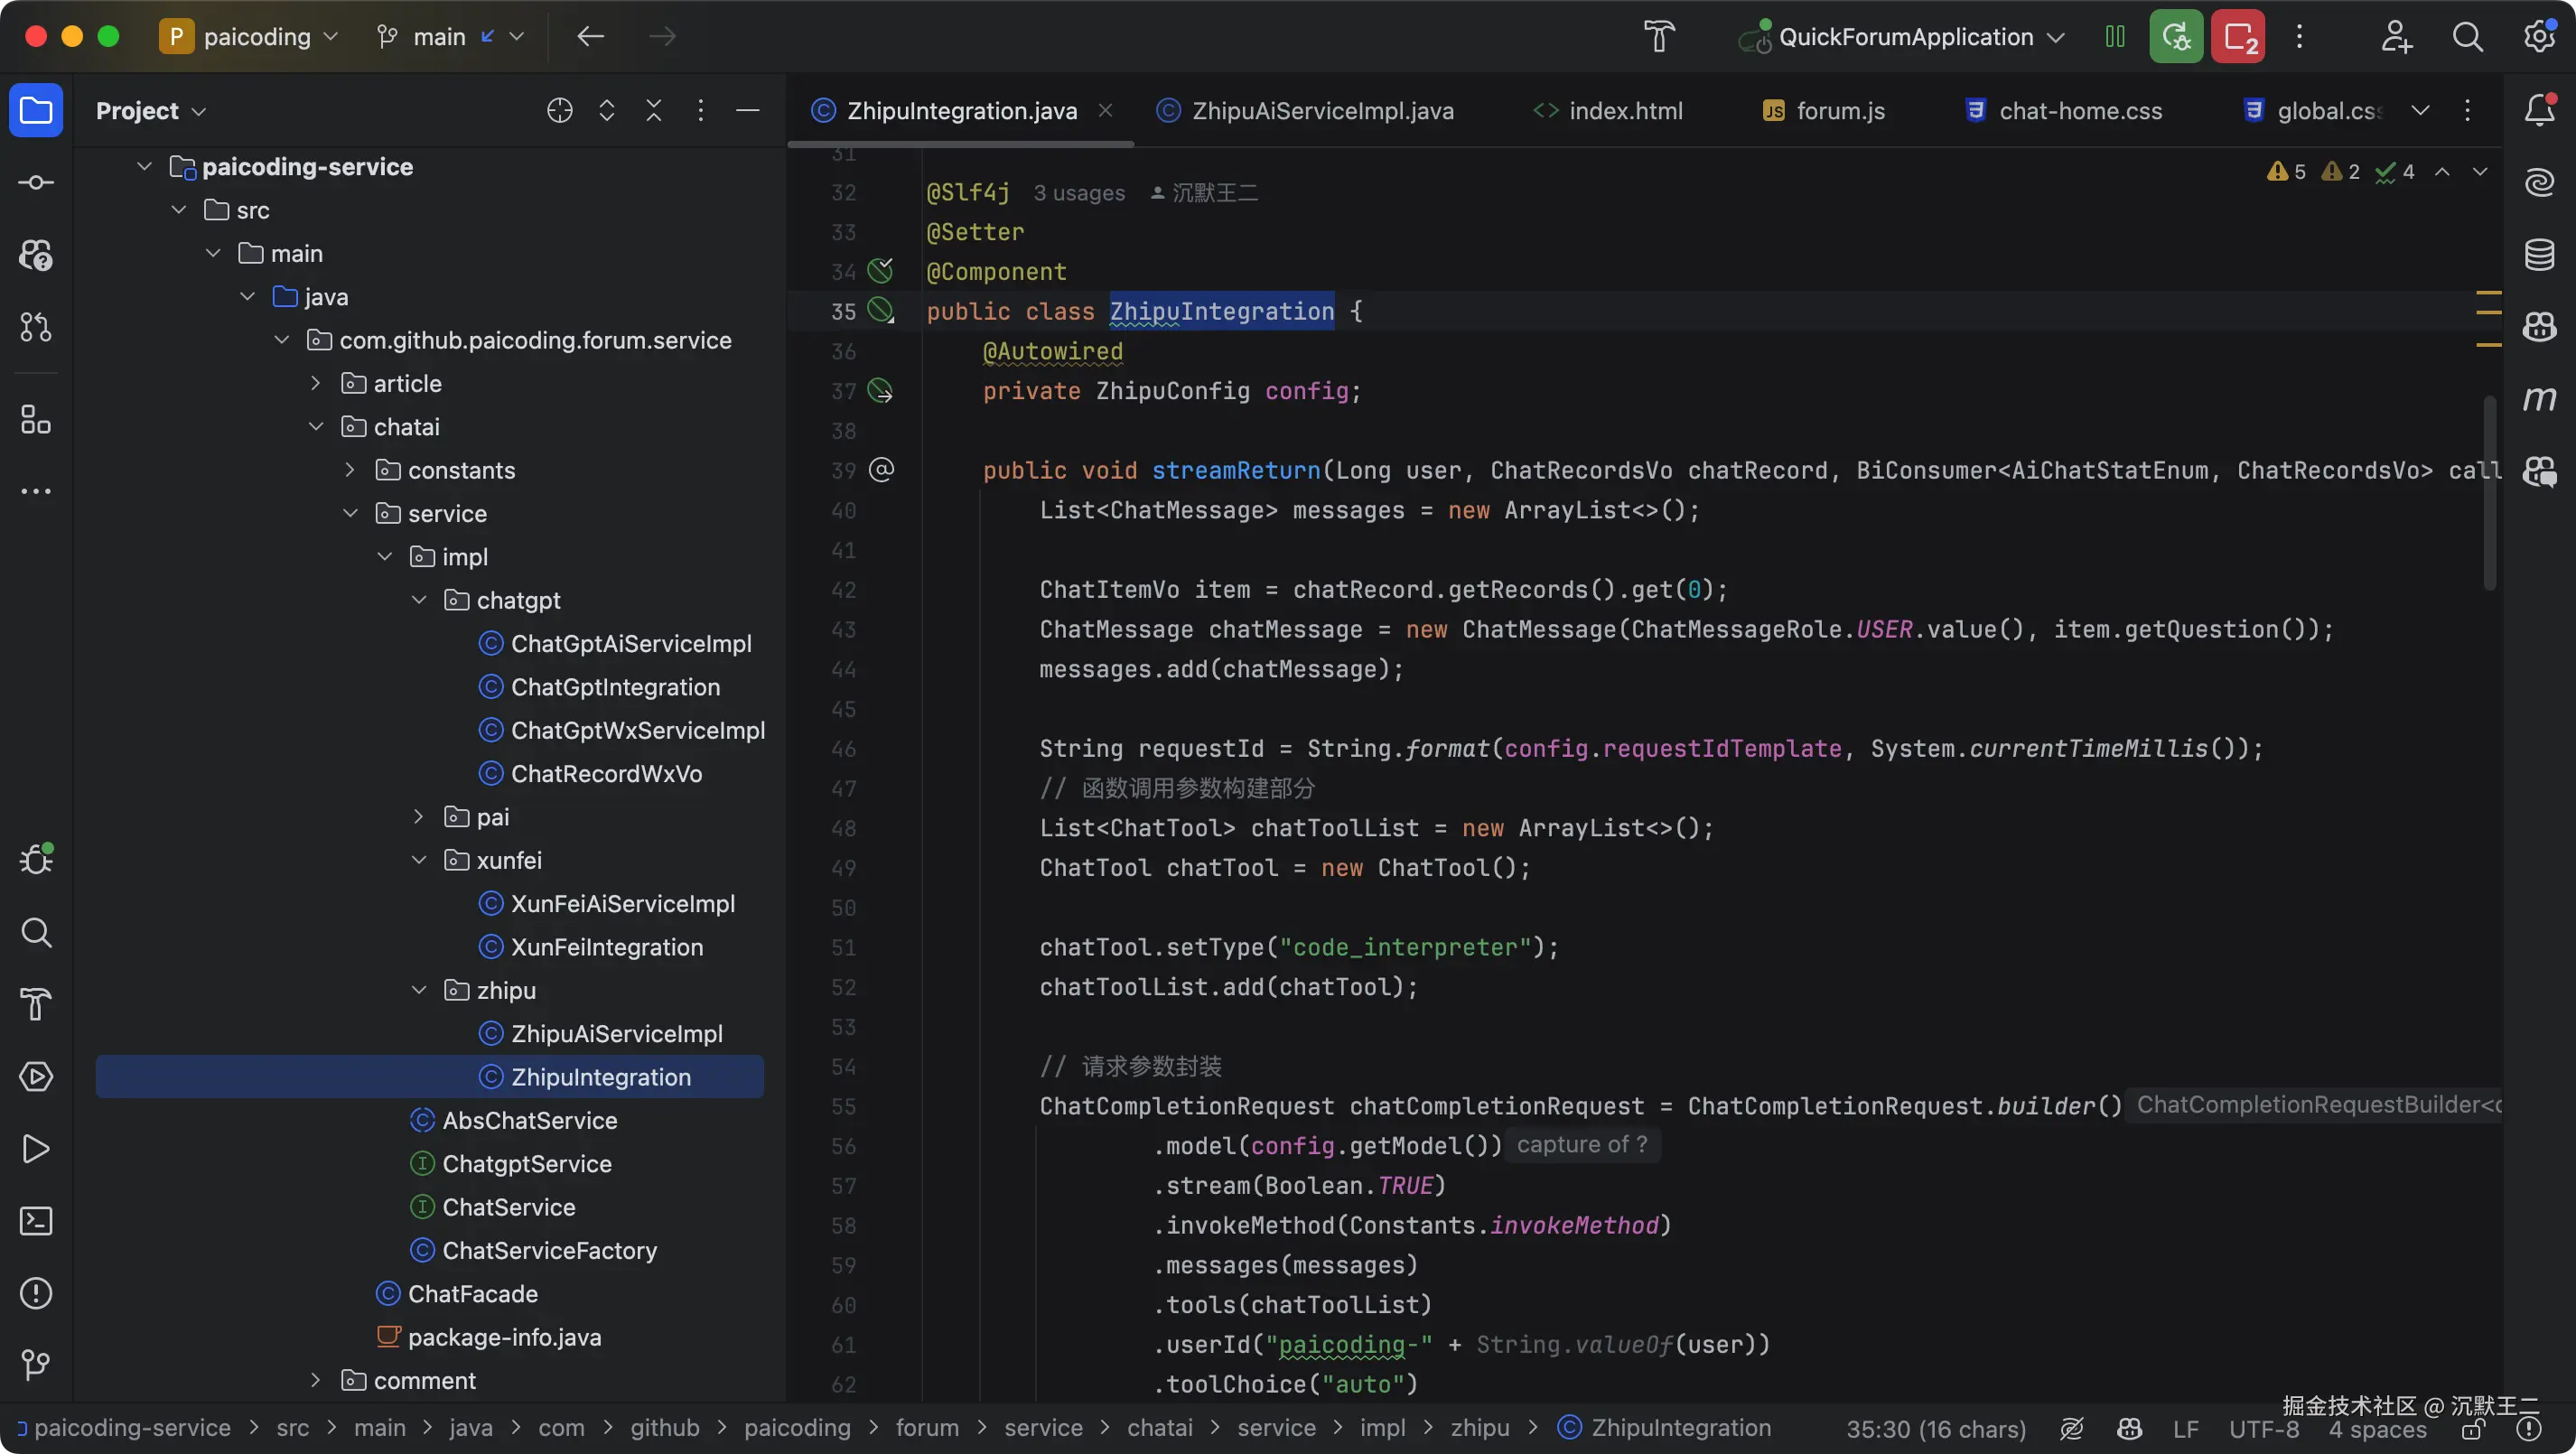Screen dimensions: 2576x1454
Task: Collapse the xunfei folder
Action: [419, 860]
